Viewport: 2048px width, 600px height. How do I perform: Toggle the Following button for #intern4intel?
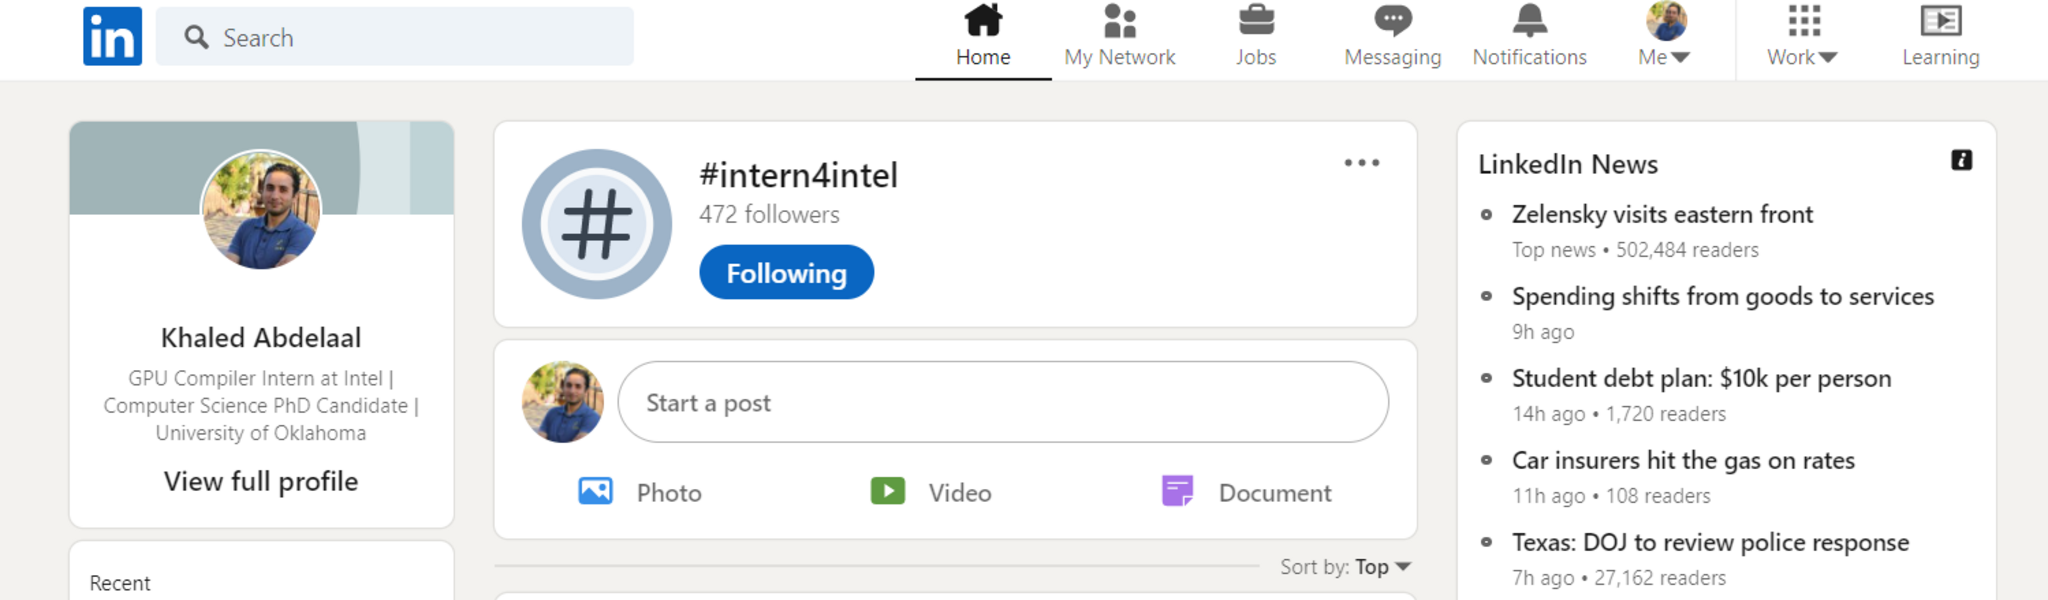(786, 273)
